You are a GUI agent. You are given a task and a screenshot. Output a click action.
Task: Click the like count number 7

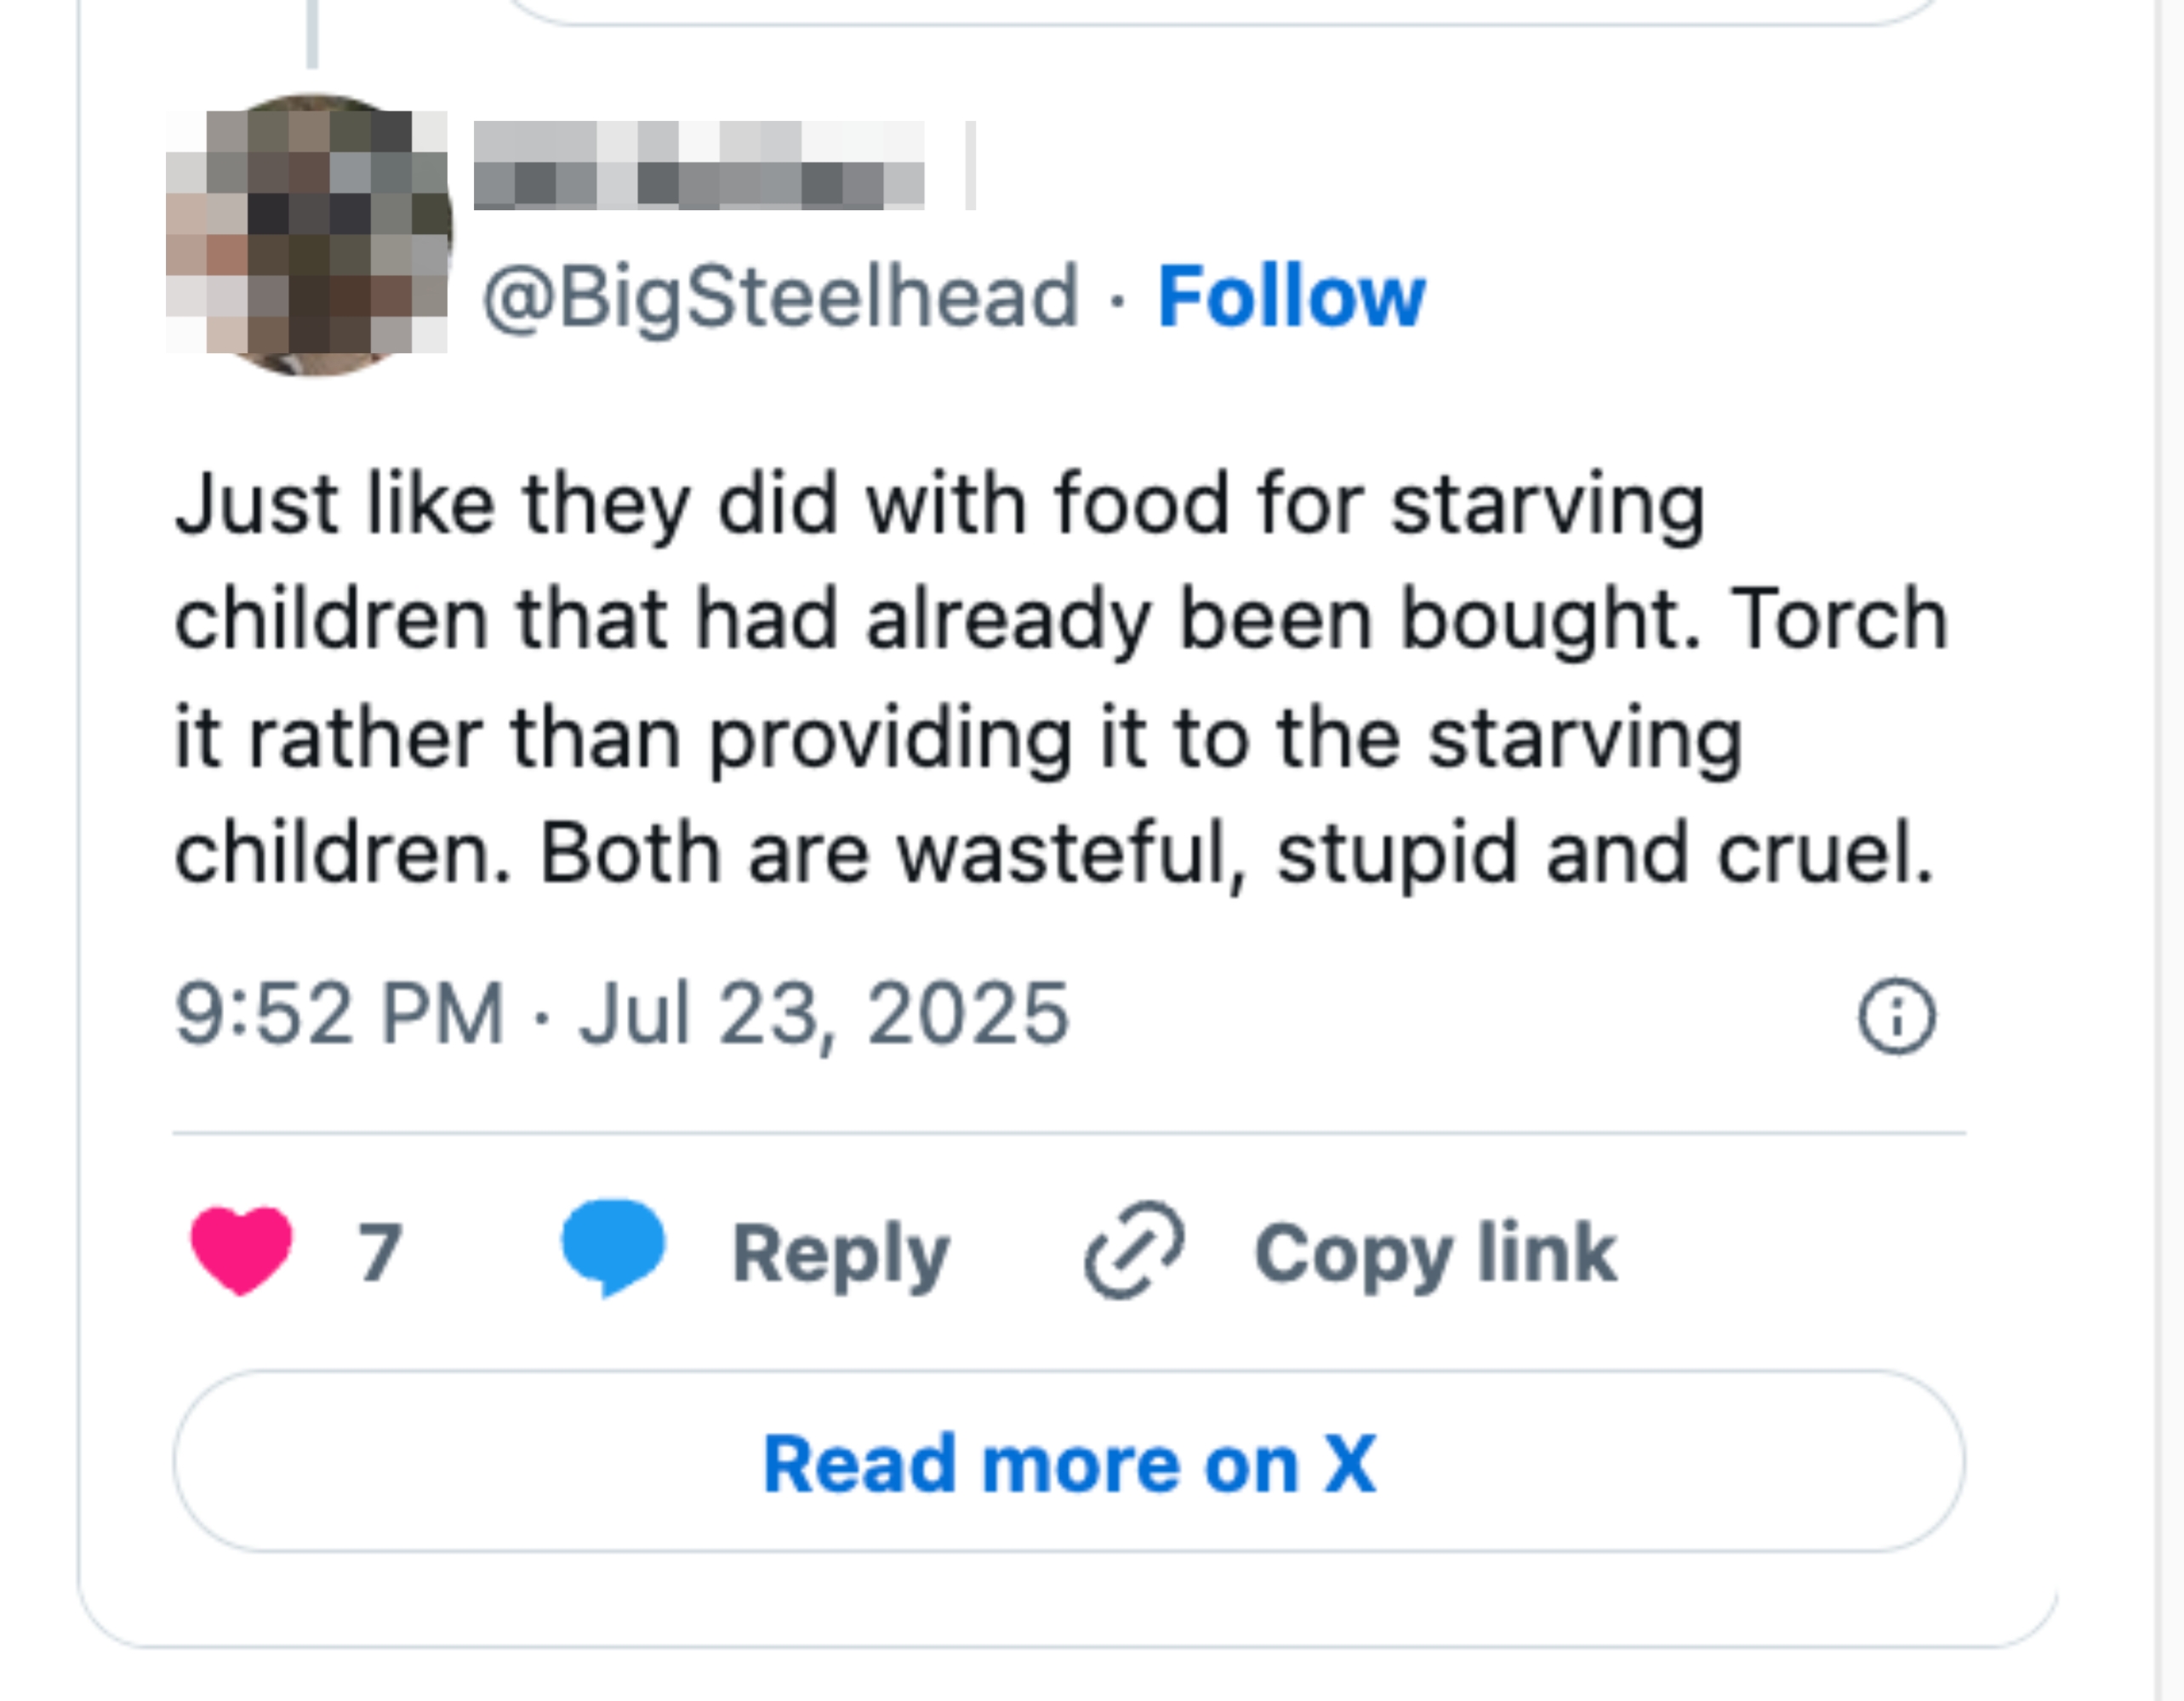coord(380,1252)
